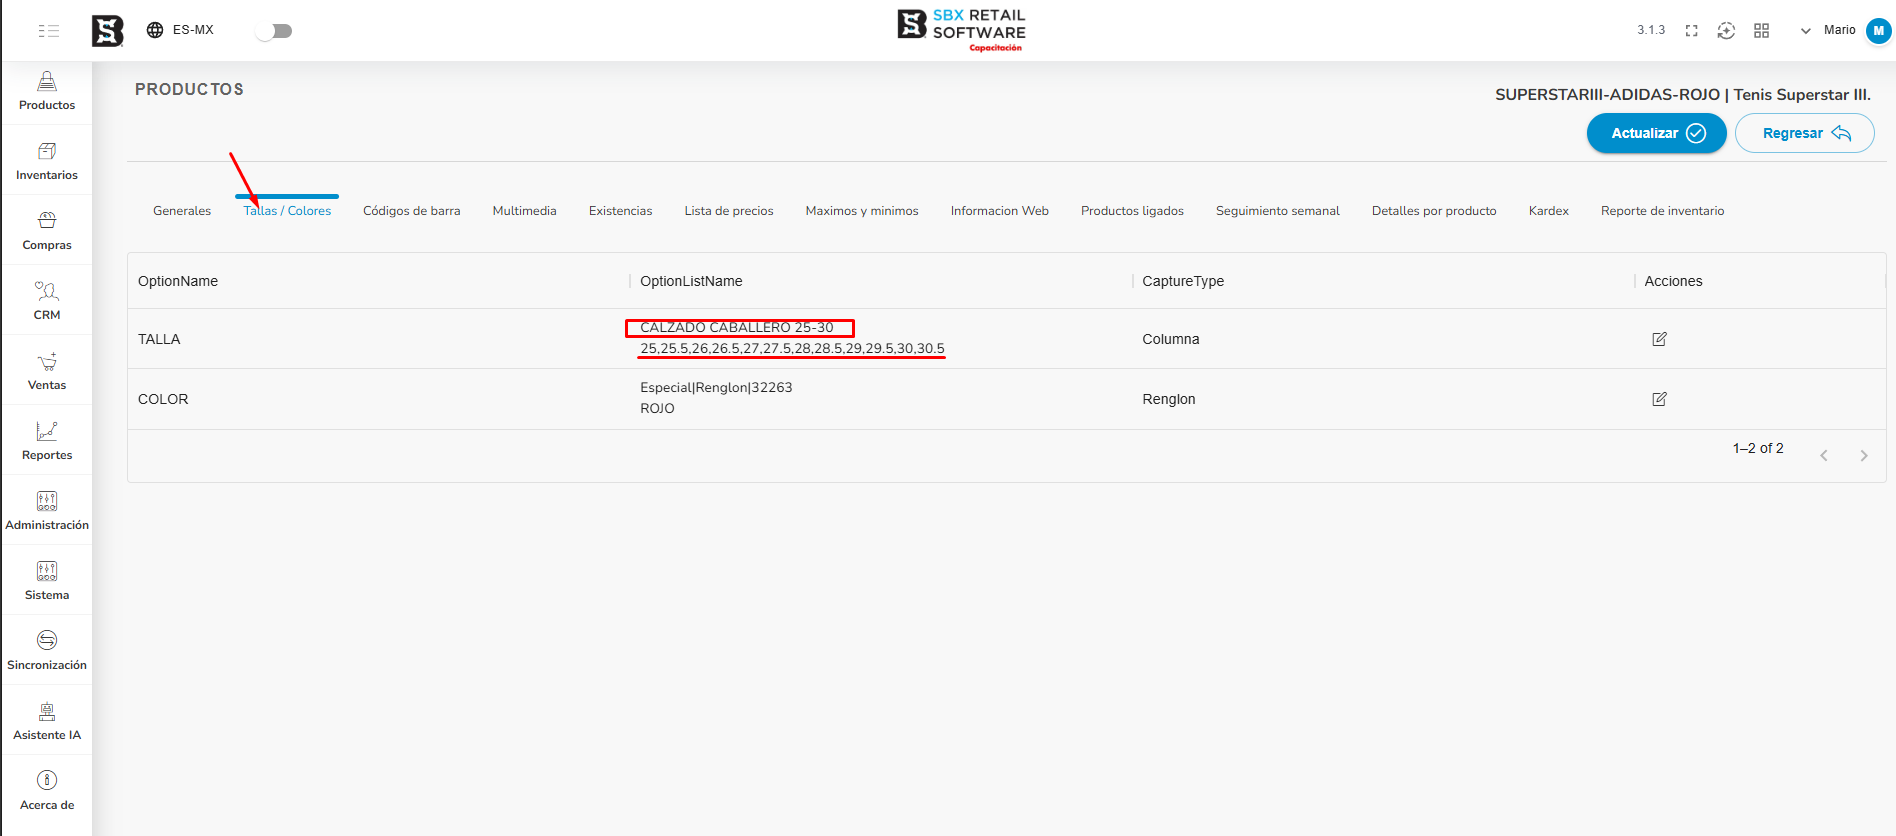Collapse the sidebar with hamburger menu icon

pos(48,31)
